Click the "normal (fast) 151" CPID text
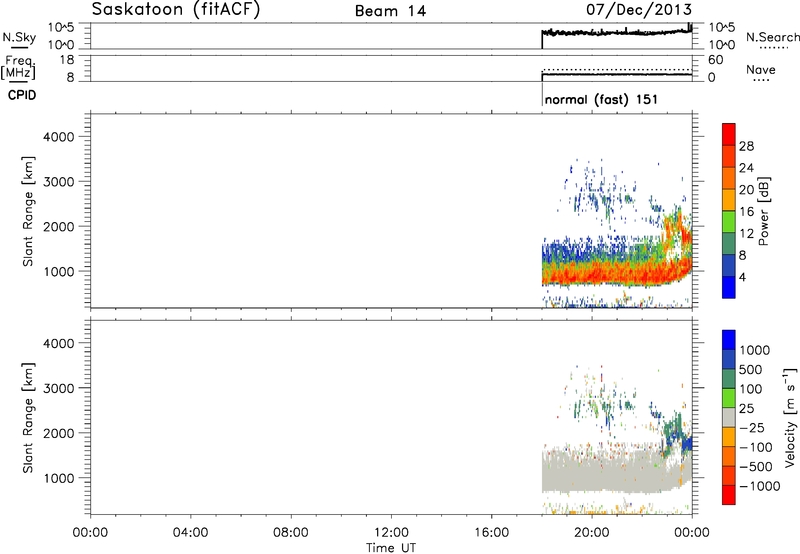800x554 pixels. [601, 99]
